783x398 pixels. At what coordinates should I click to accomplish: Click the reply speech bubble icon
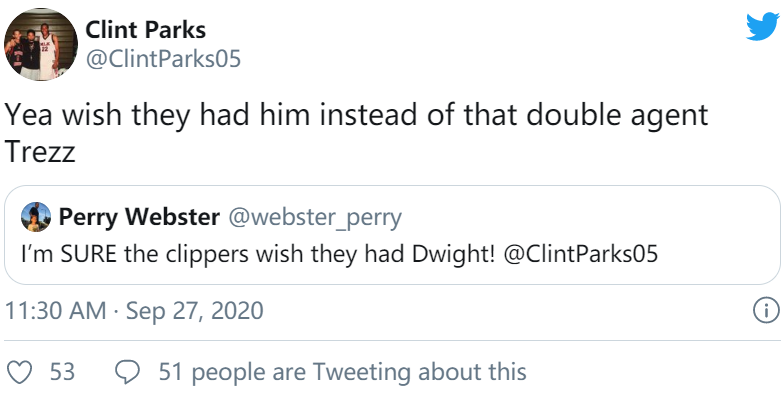127,373
